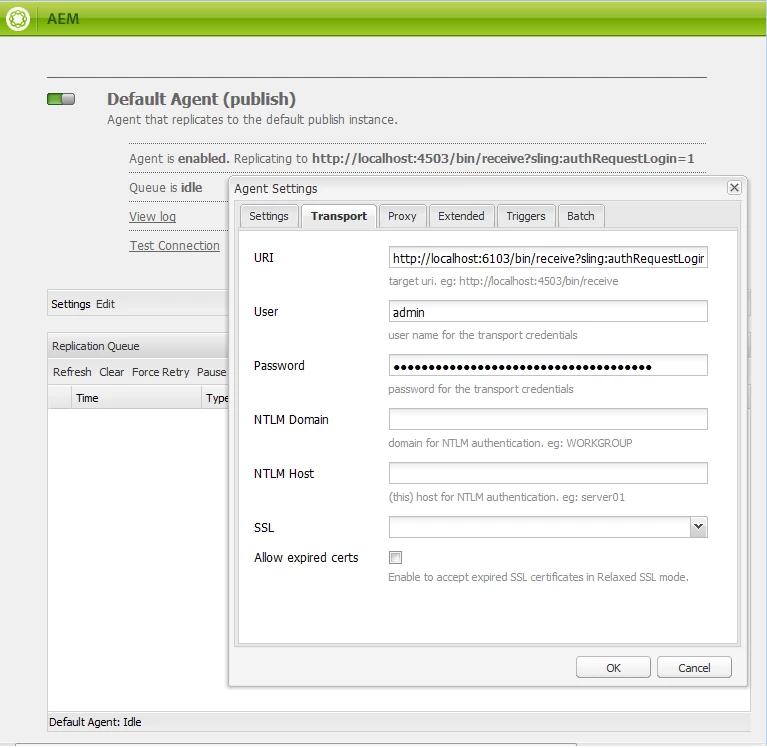Open the Batch tab

[x=581, y=216]
